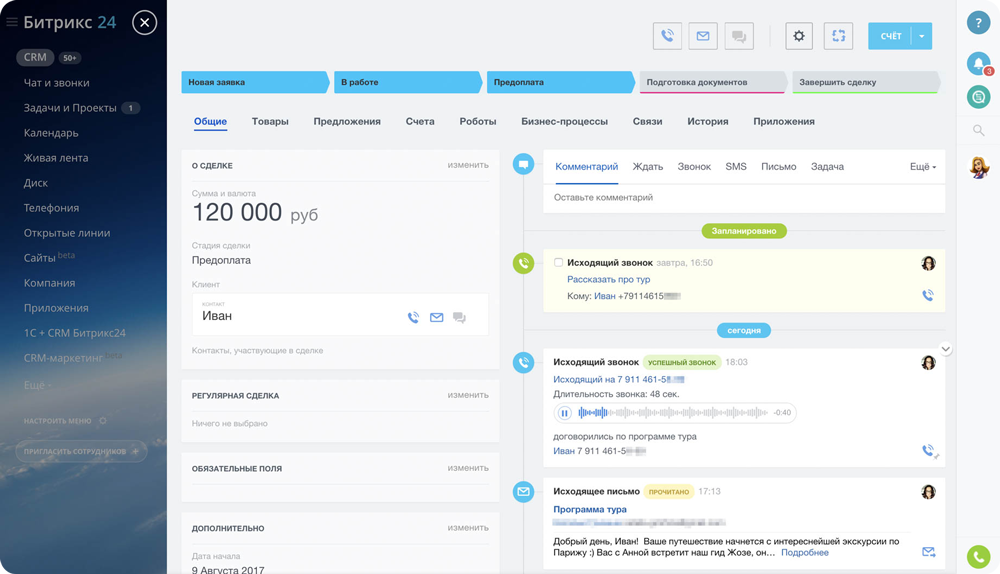Screen dimensions: 1000x574
Task: Open search via magnifier icon in sidebar
Action: click(978, 130)
